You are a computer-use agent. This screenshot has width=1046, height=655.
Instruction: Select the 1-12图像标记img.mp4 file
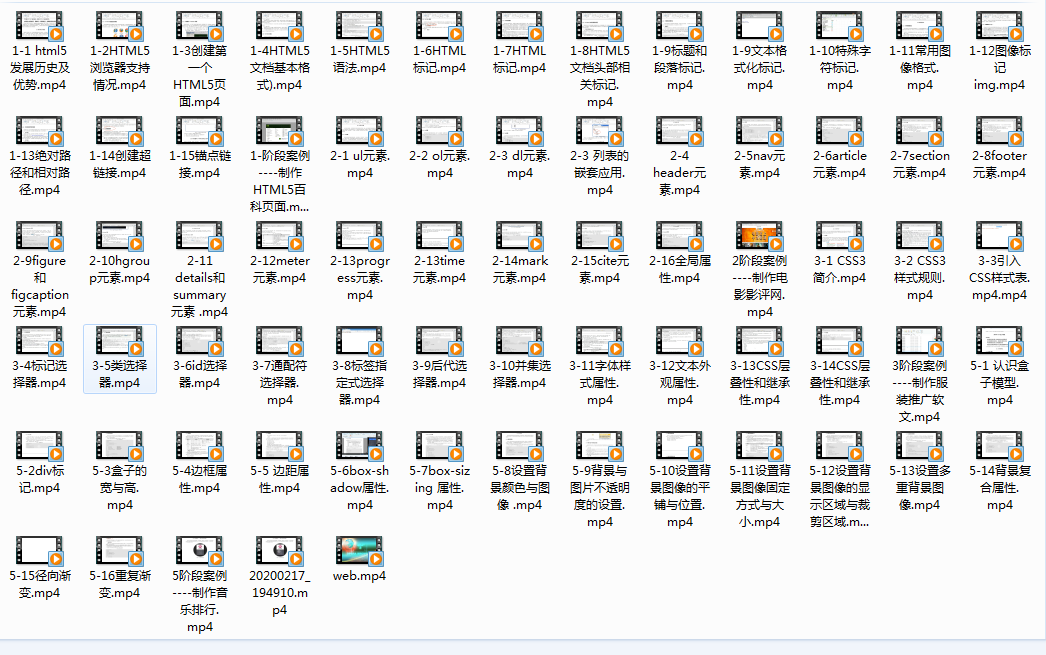click(x=1000, y=25)
